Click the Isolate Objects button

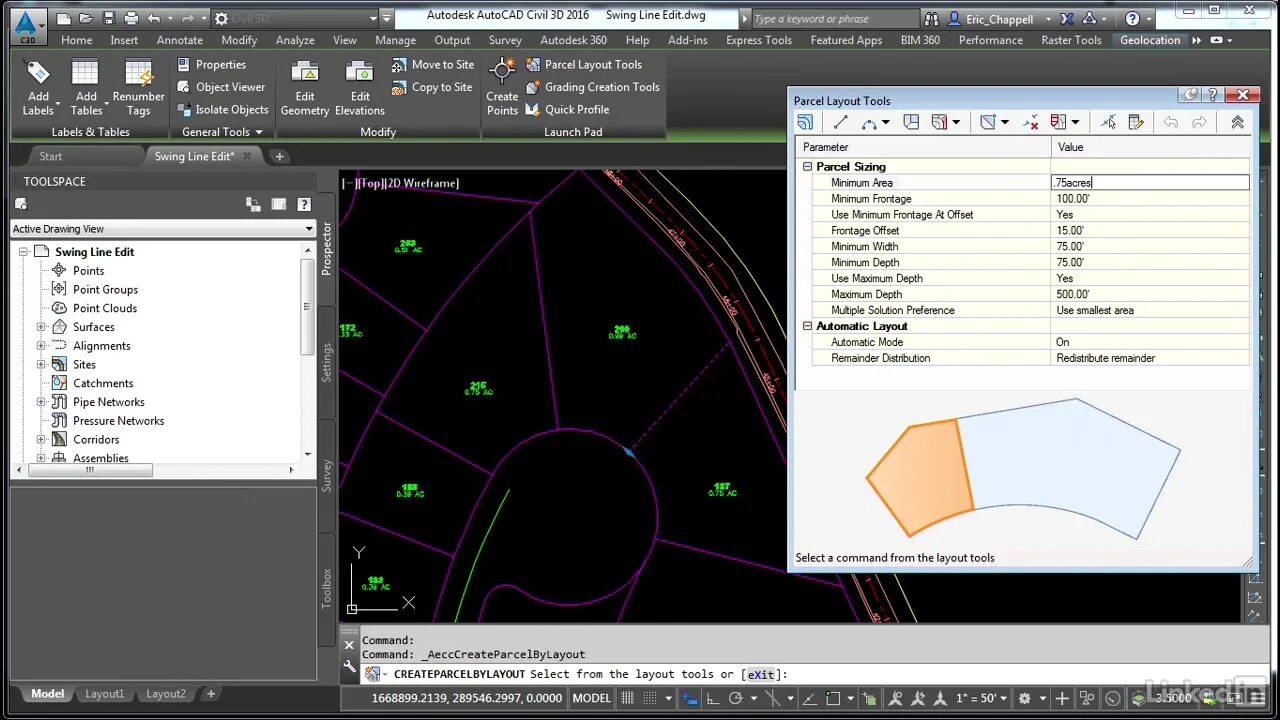click(x=223, y=109)
